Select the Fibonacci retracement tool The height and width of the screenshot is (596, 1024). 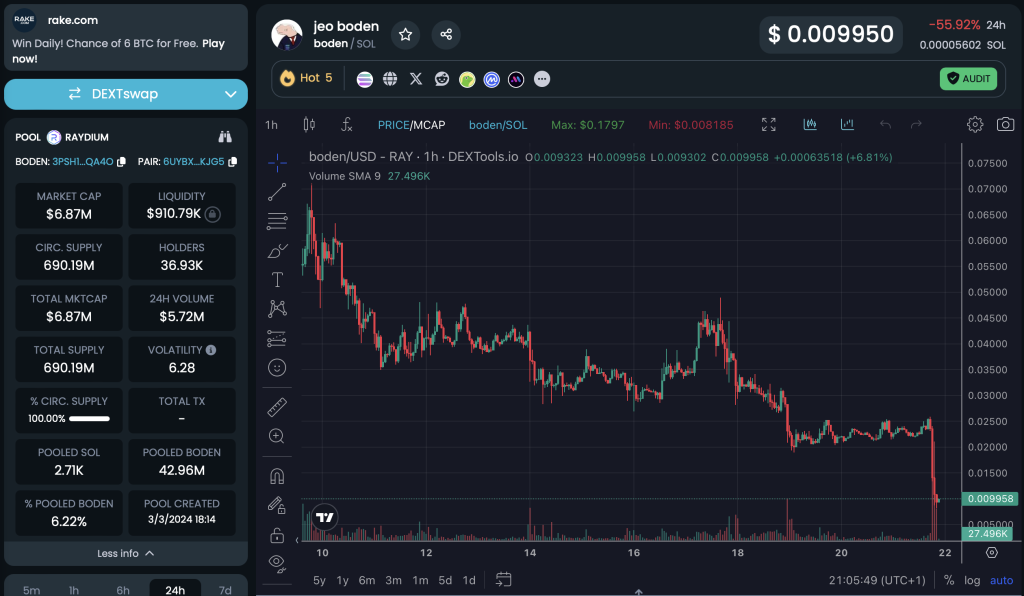[277, 221]
